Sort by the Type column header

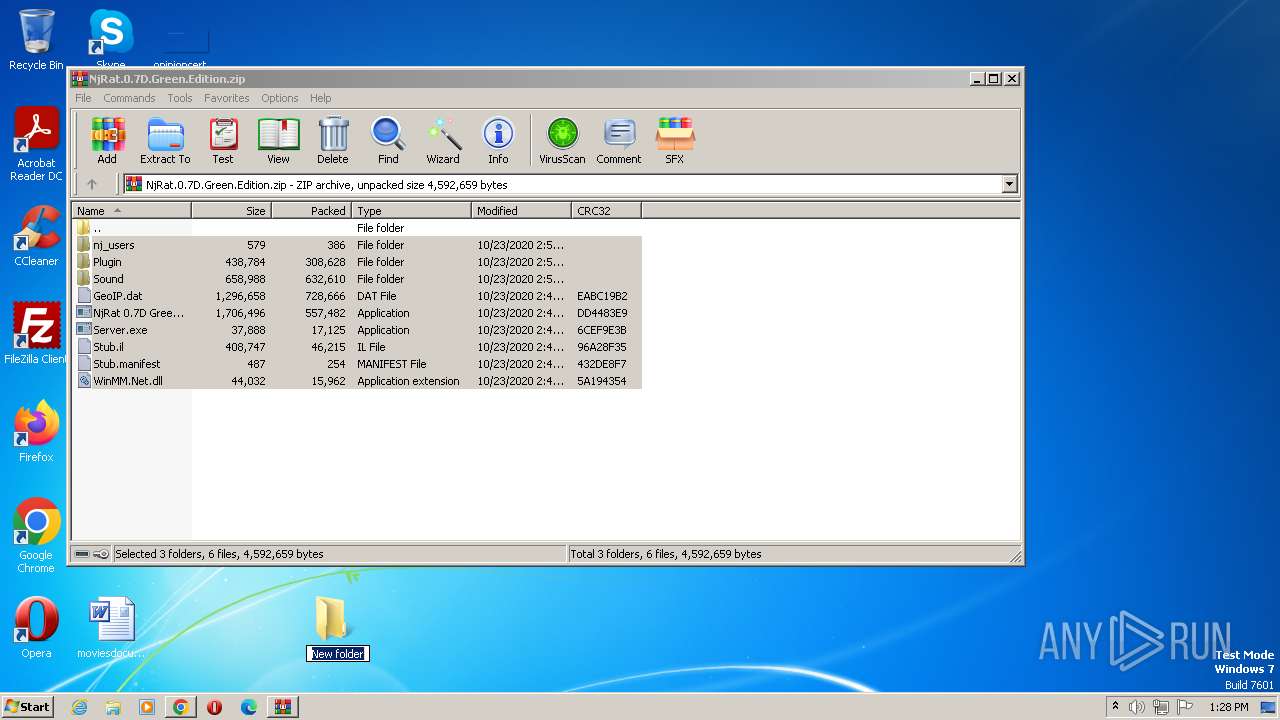[x=411, y=211]
